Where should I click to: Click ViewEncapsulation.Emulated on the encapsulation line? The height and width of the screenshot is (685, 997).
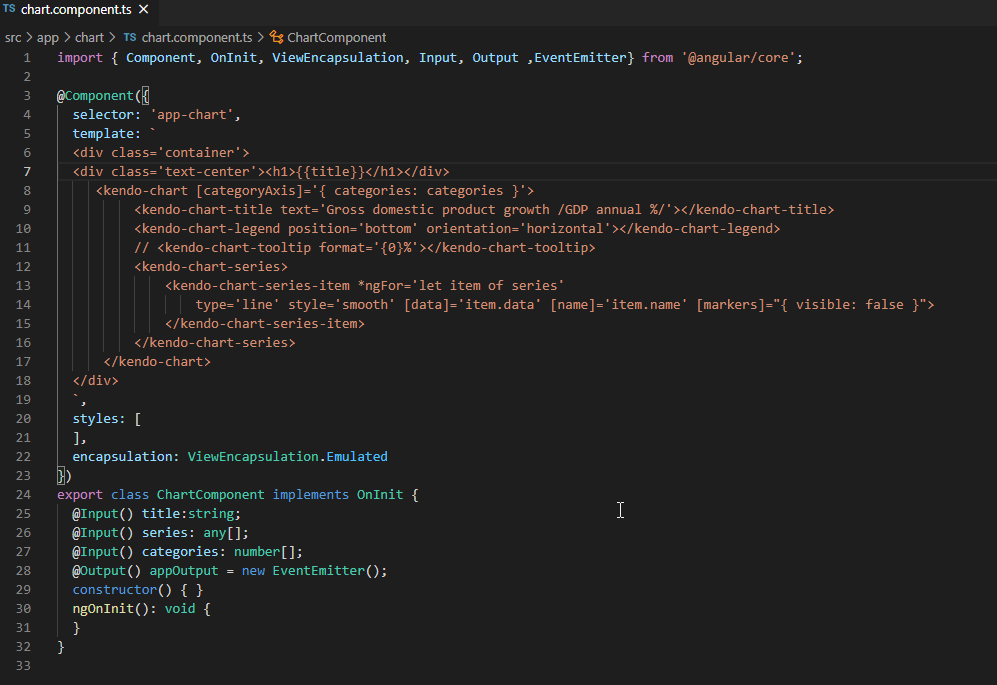pos(287,456)
